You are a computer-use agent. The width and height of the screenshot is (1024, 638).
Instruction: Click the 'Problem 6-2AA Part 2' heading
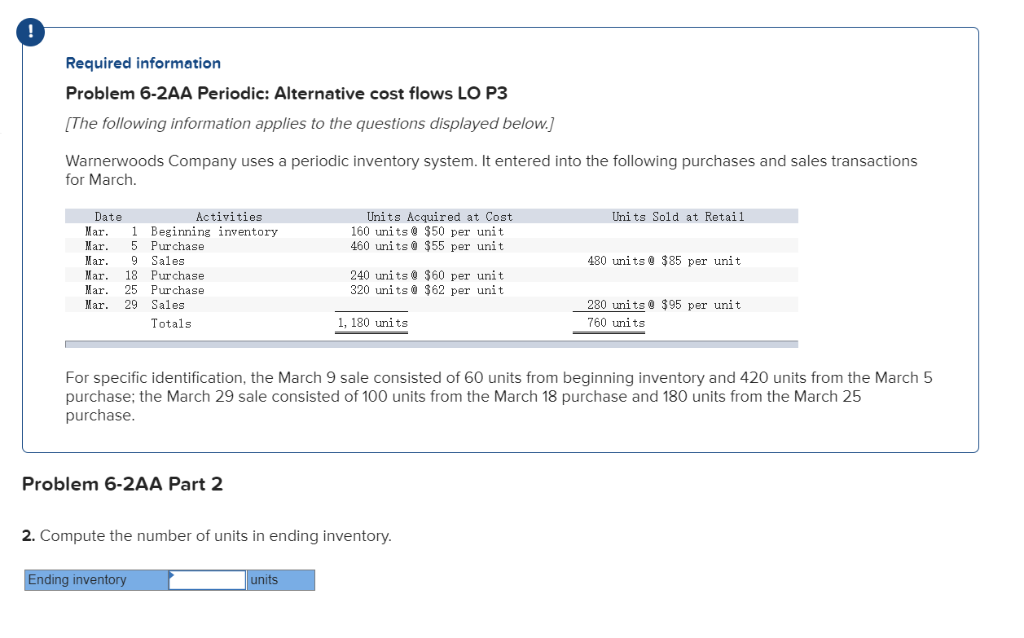(x=122, y=484)
